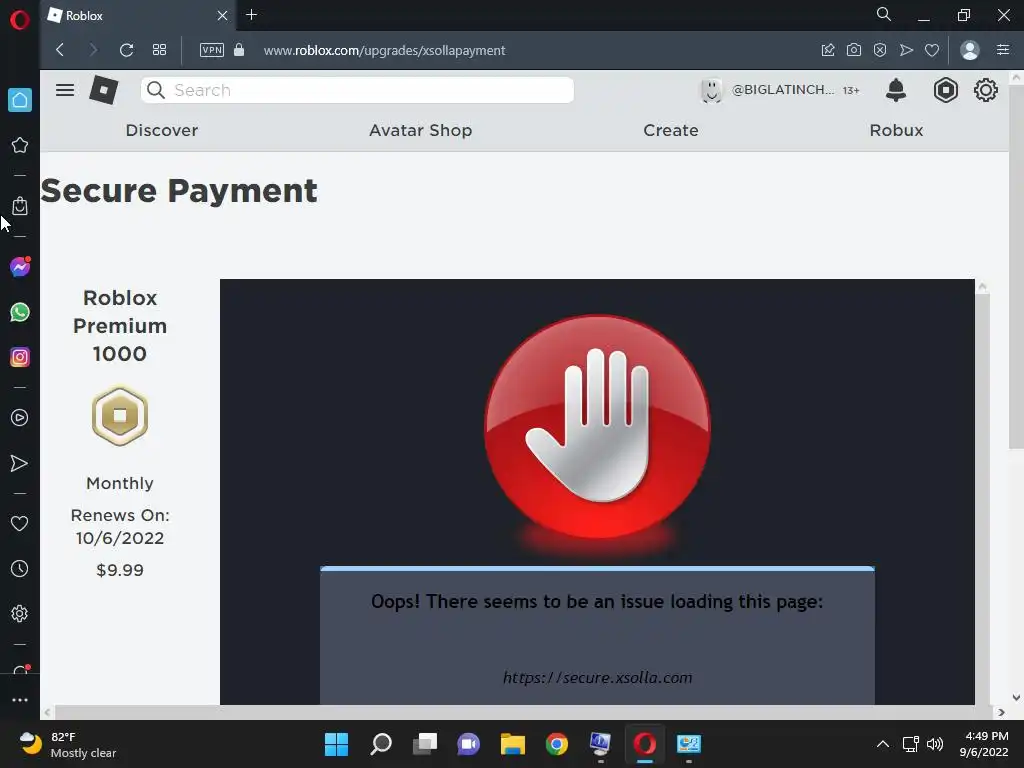Click the Premium Robux coin image

click(120, 415)
